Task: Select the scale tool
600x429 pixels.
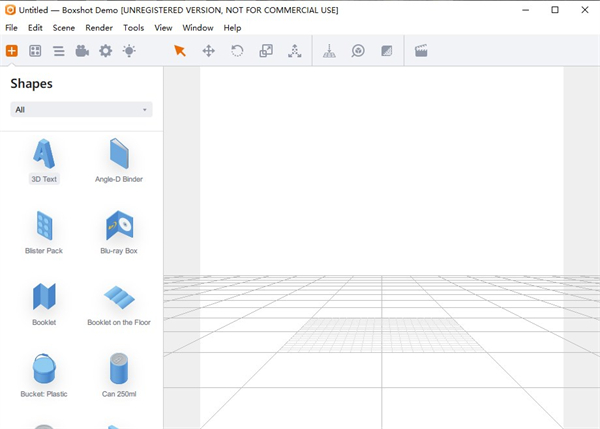Action: (x=266, y=51)
